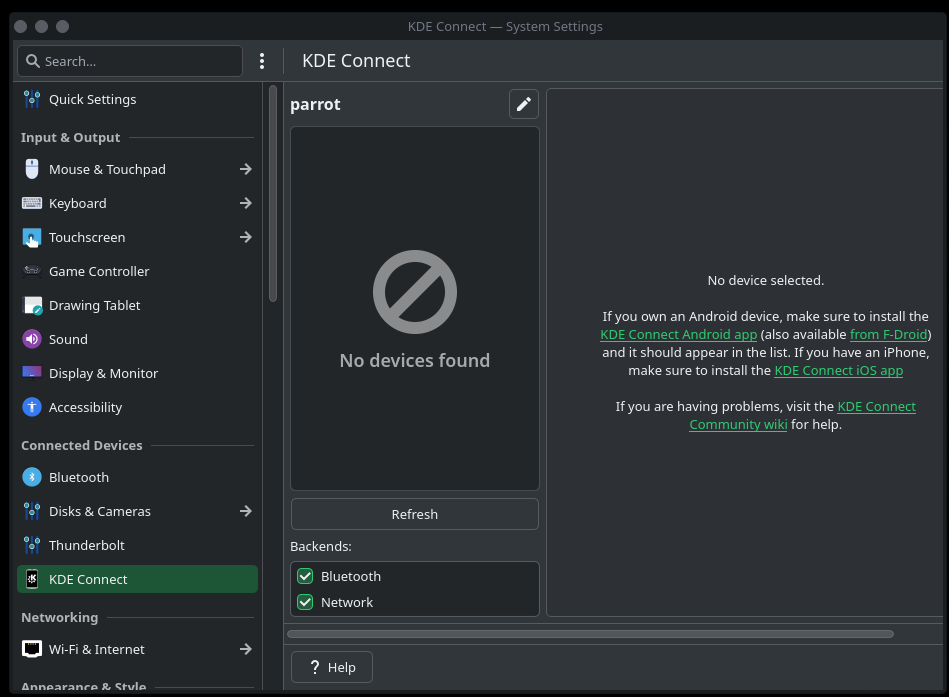The width and height of the screenshot is (949, 697).
Task: Click the Bluetooth icon in the sidebar
Action: [x=32, y=477]
